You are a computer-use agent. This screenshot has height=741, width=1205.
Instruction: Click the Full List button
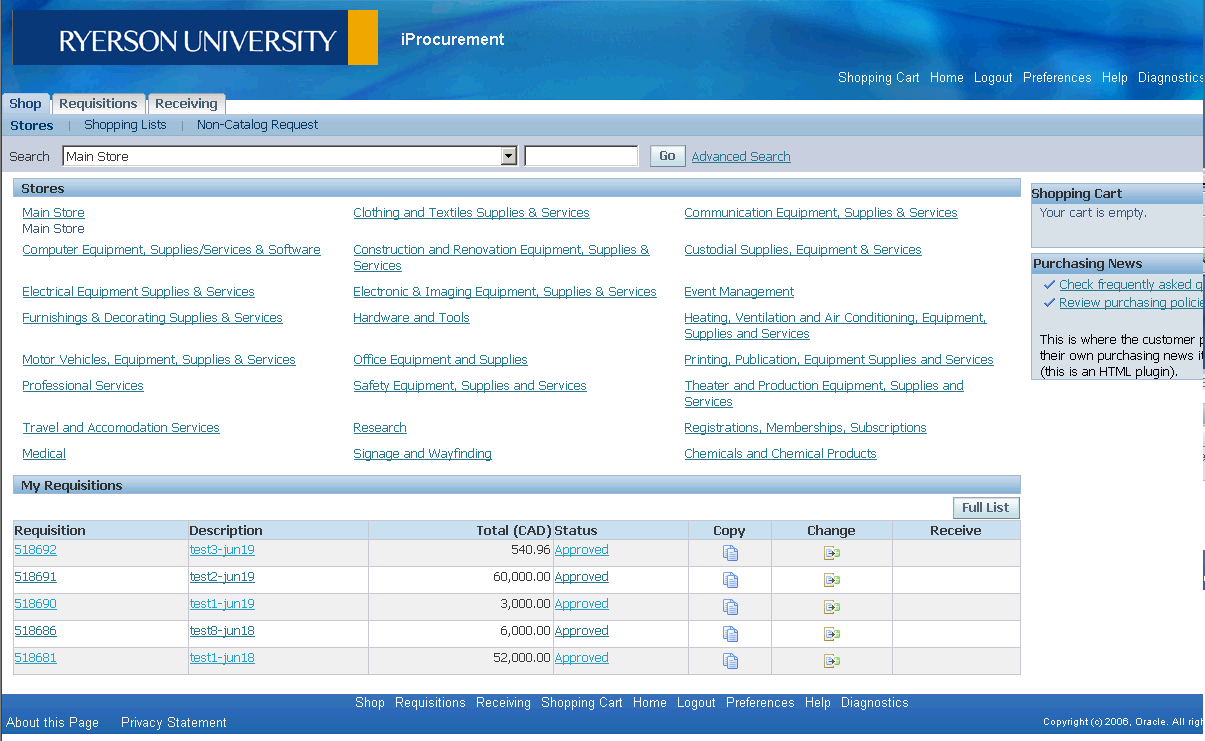coord(985,508)
